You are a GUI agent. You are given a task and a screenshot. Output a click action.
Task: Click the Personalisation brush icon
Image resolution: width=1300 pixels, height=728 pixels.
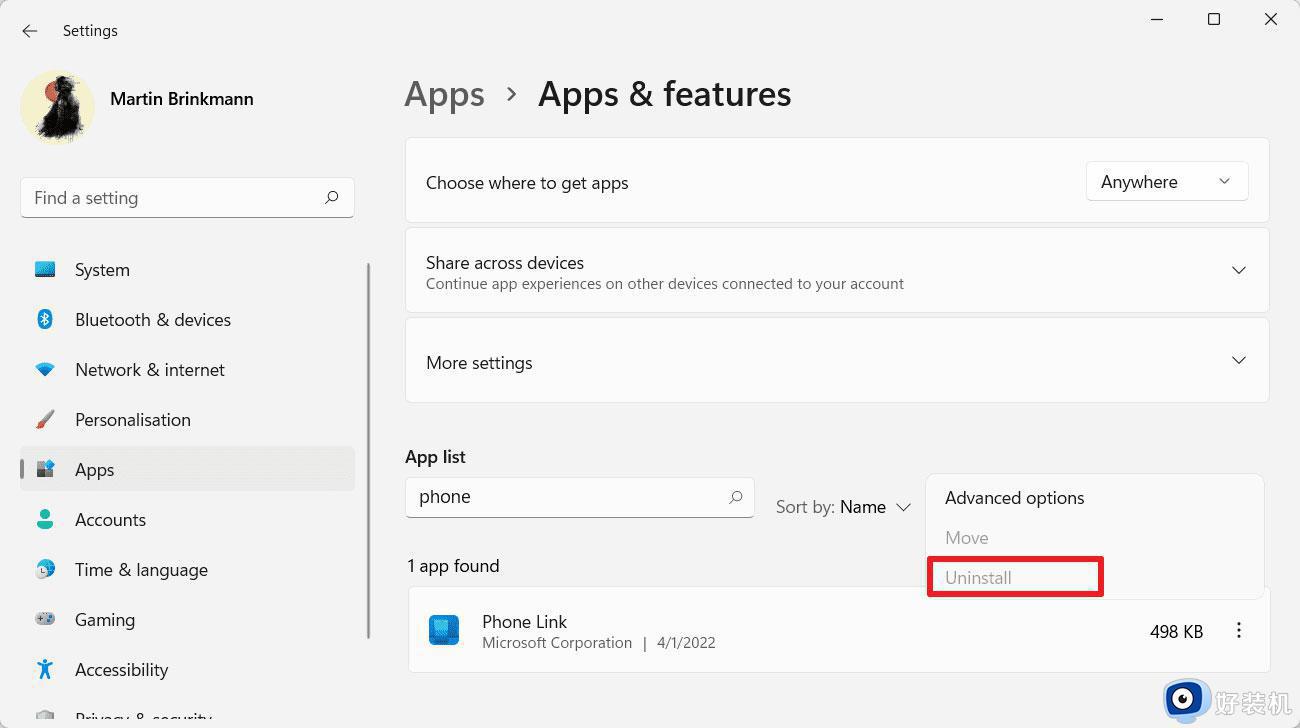pyautogui.click(x=45, y=420)
